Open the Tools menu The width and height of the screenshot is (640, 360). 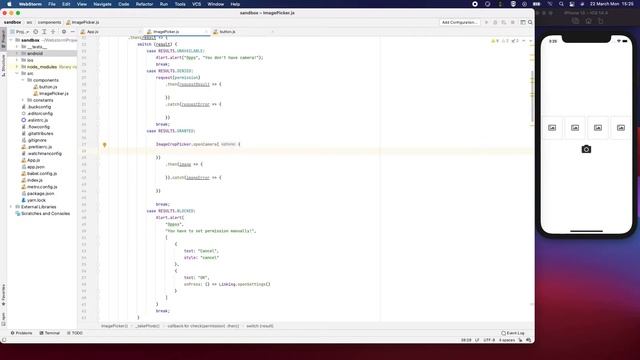click(x=180, y=4)
